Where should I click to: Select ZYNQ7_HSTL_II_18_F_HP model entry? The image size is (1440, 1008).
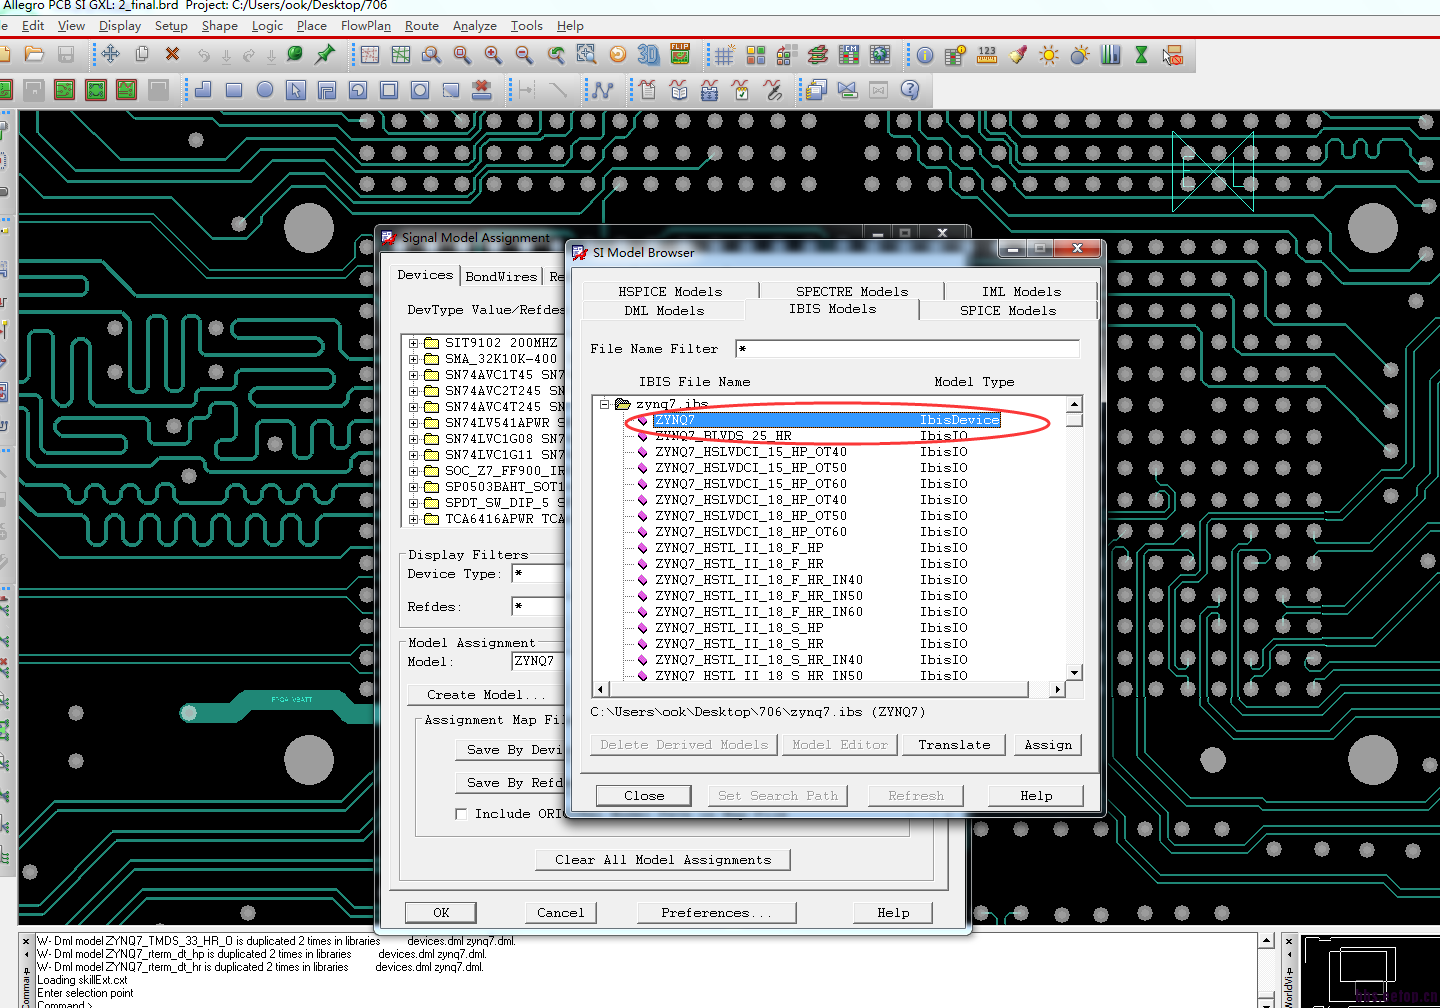(x=739, y=548)
